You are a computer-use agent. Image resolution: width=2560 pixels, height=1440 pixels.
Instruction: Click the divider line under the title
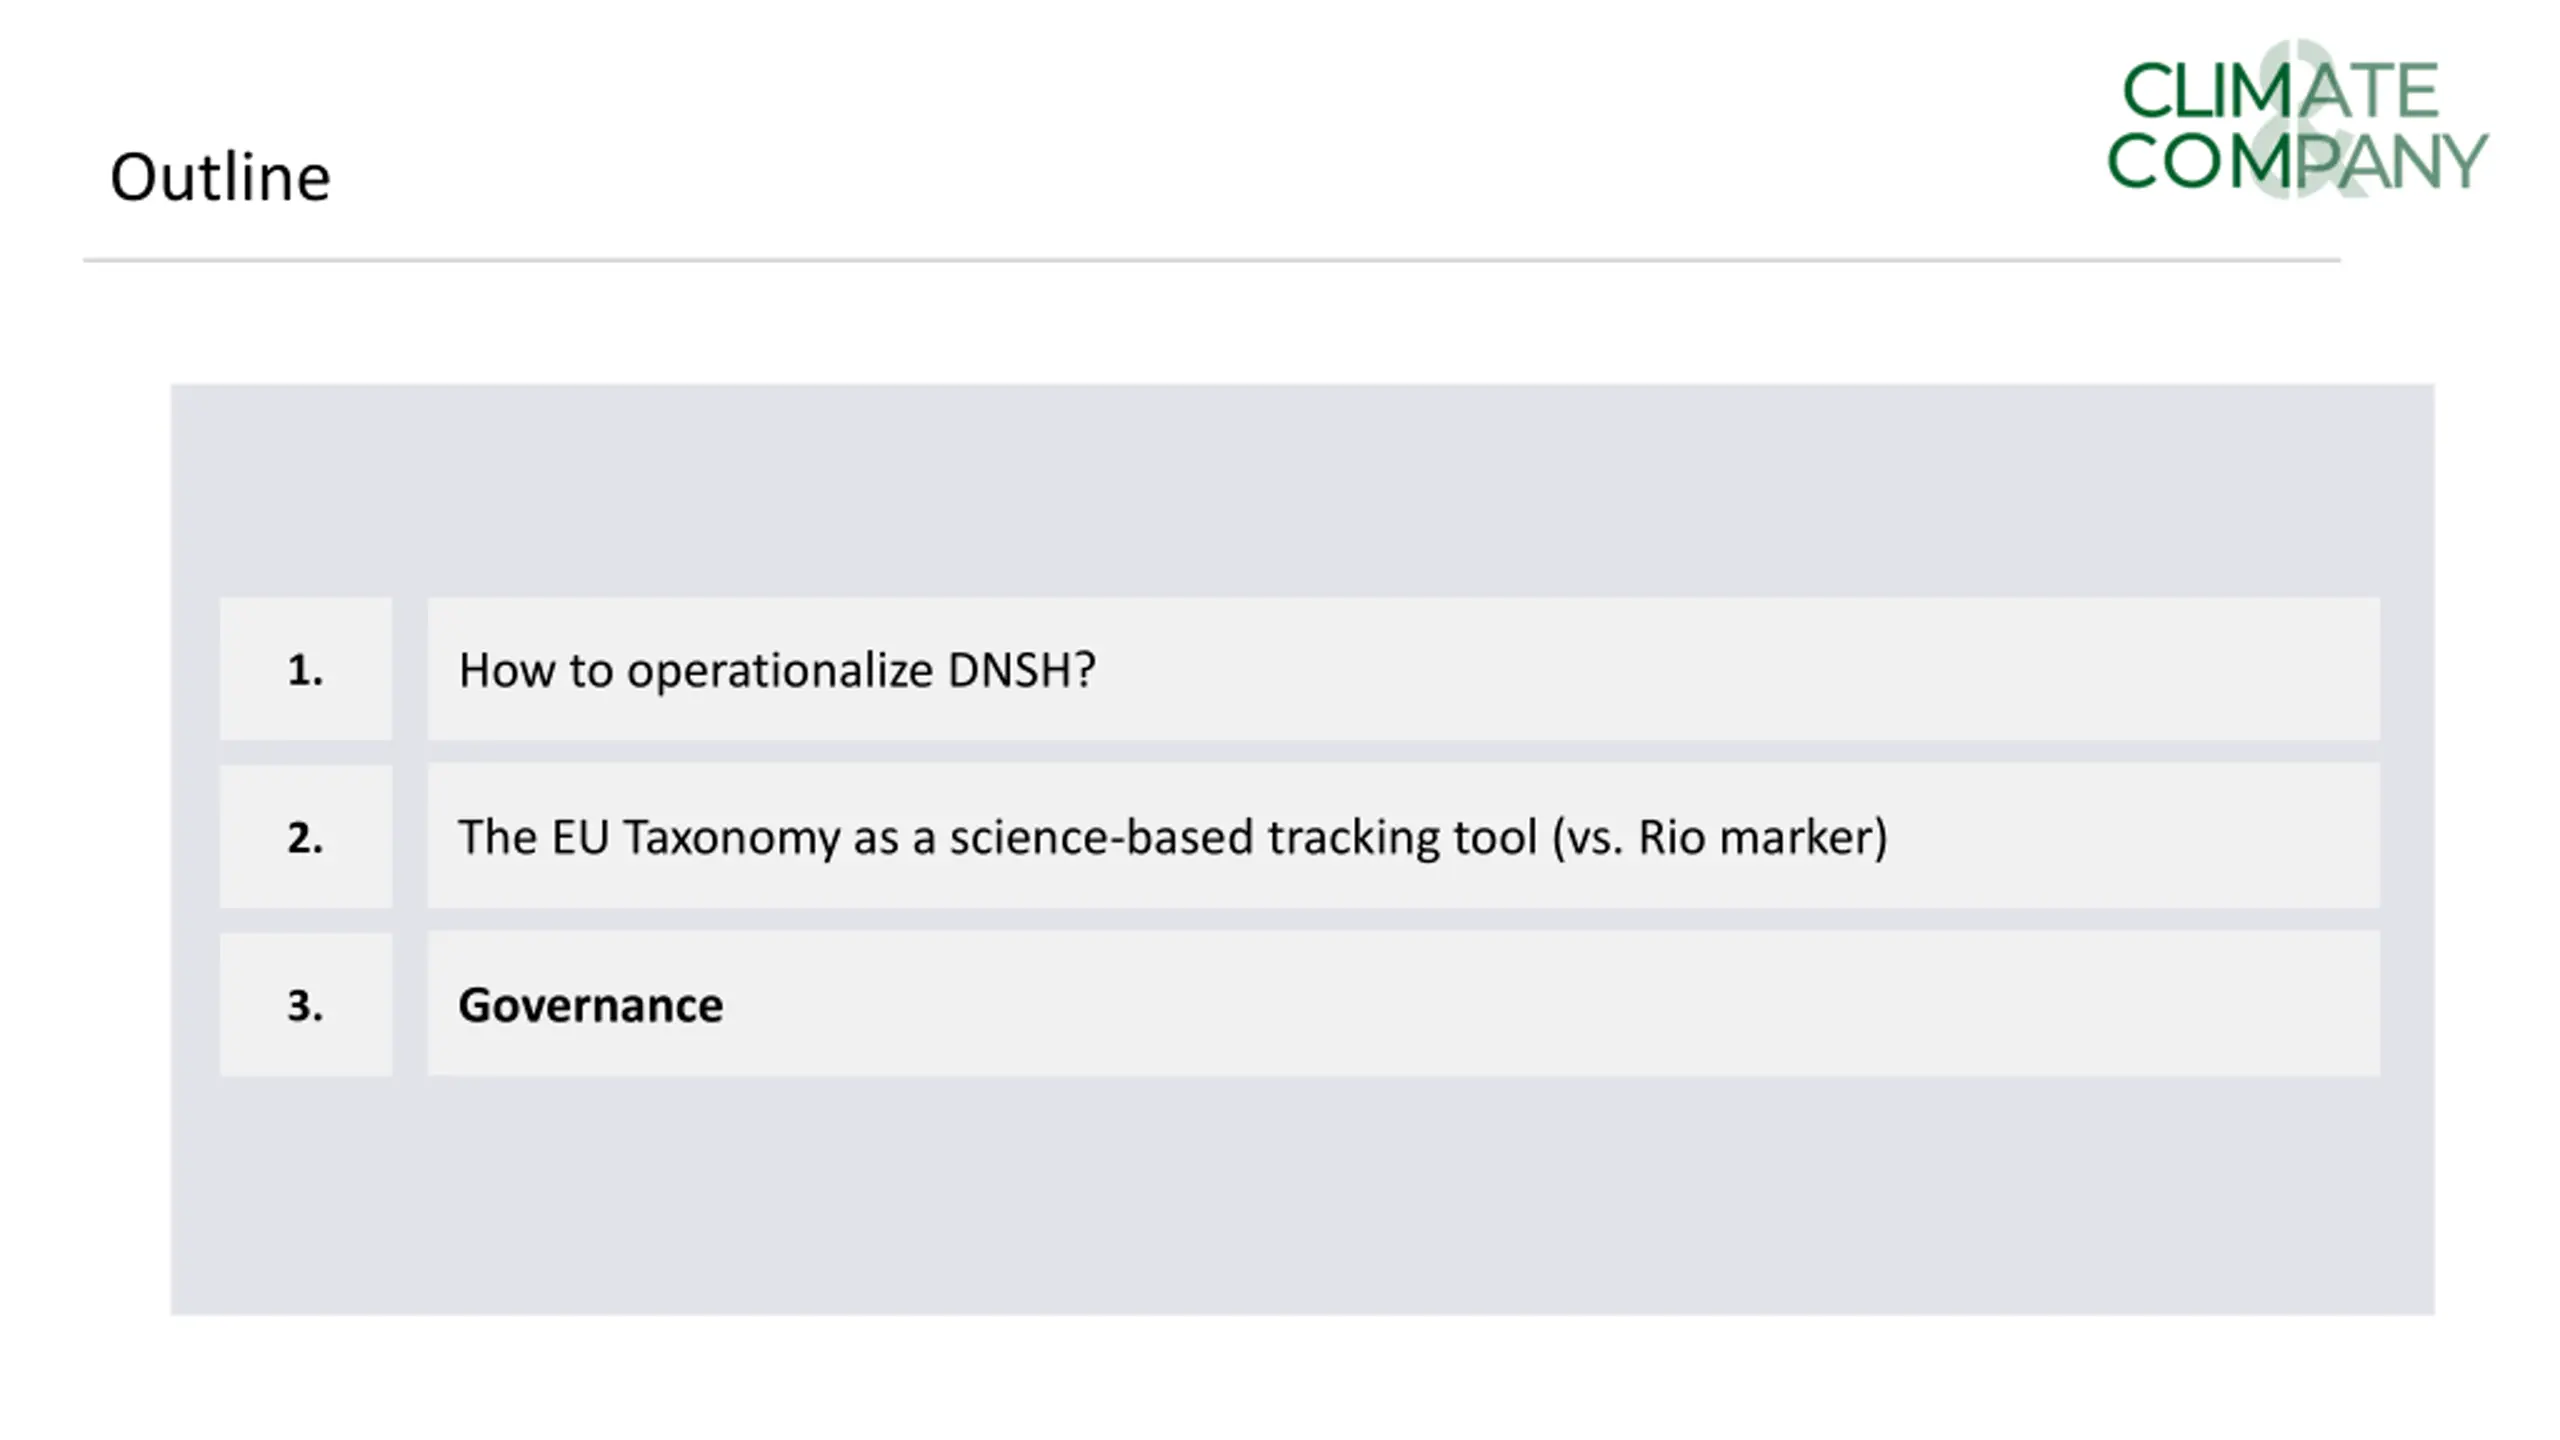[x=1212, y=260]
